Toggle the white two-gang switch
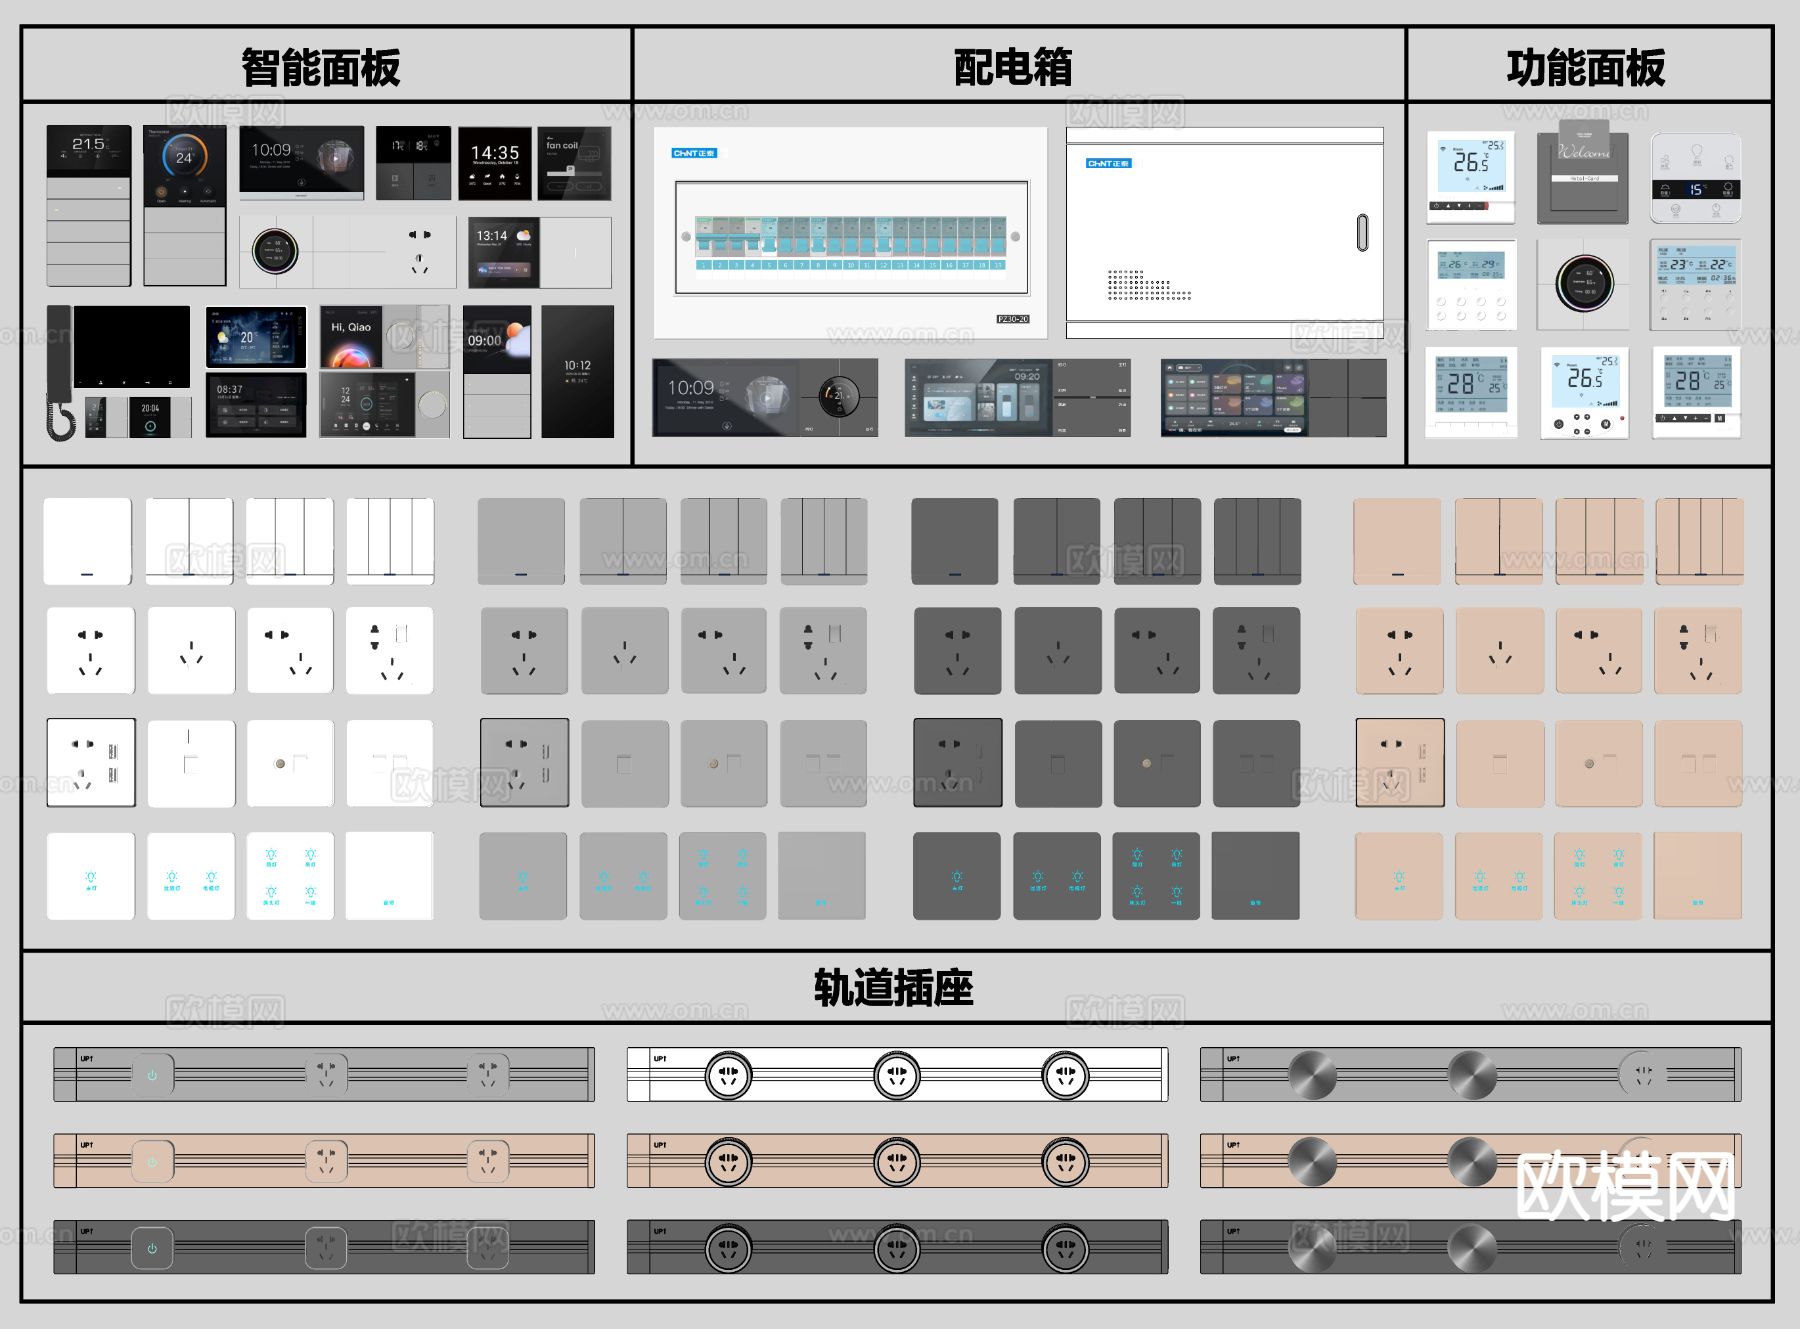Image resolution: width=1800 pixels, height=1329 pixels. coord(189,541)
